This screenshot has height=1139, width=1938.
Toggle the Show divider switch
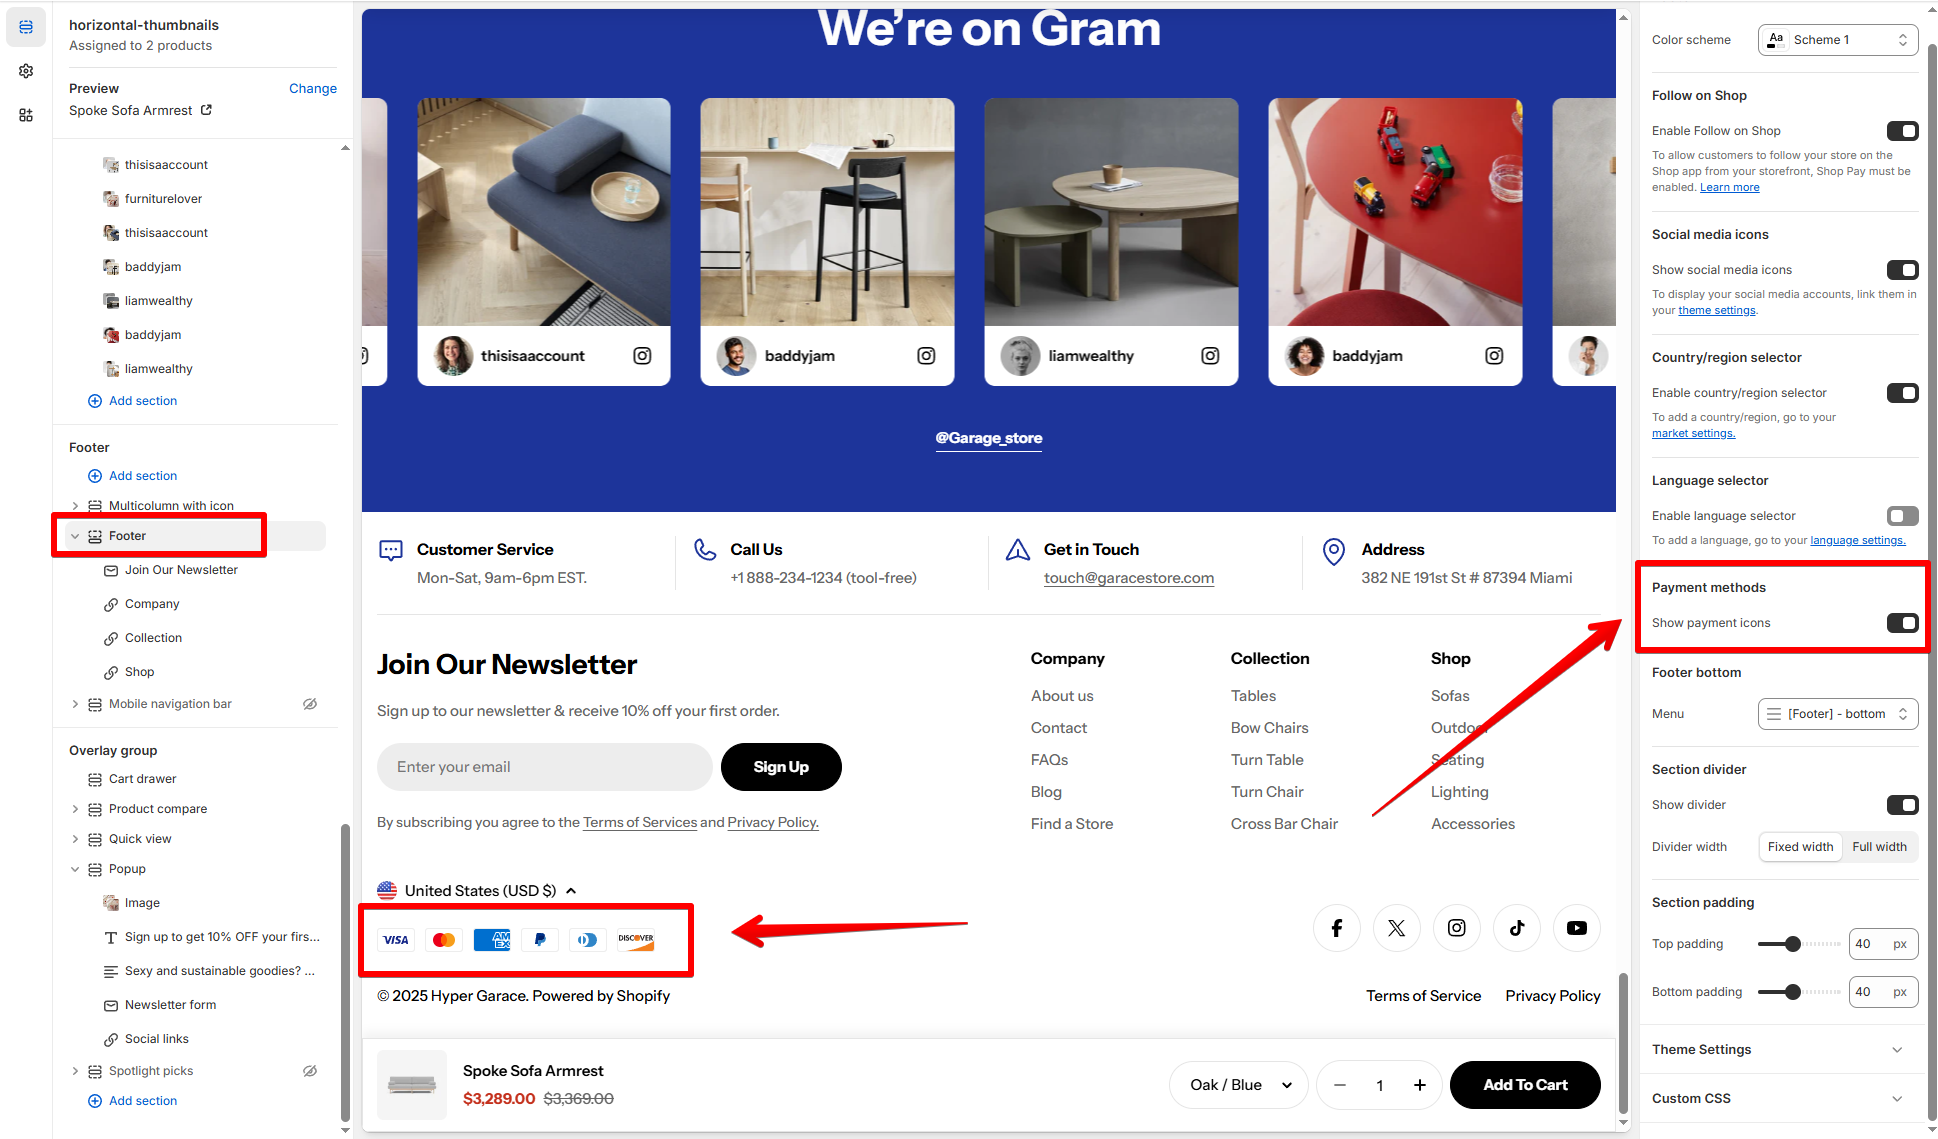click(1902, 805)
